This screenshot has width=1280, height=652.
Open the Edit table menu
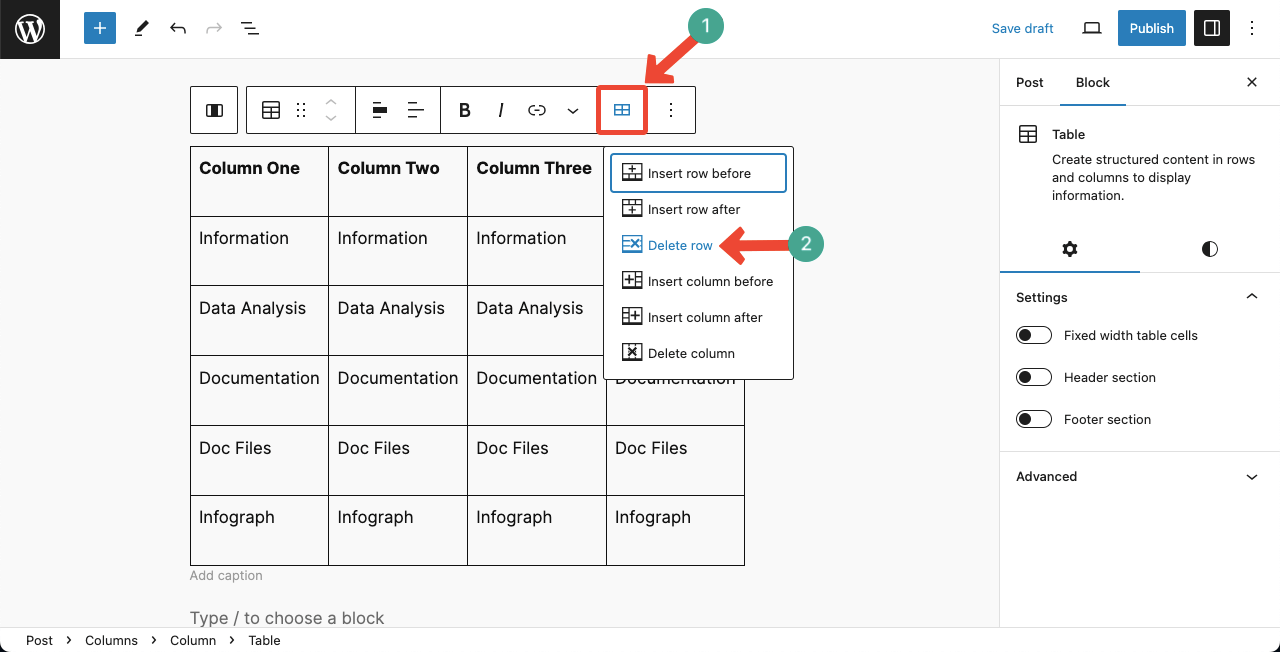621,110
